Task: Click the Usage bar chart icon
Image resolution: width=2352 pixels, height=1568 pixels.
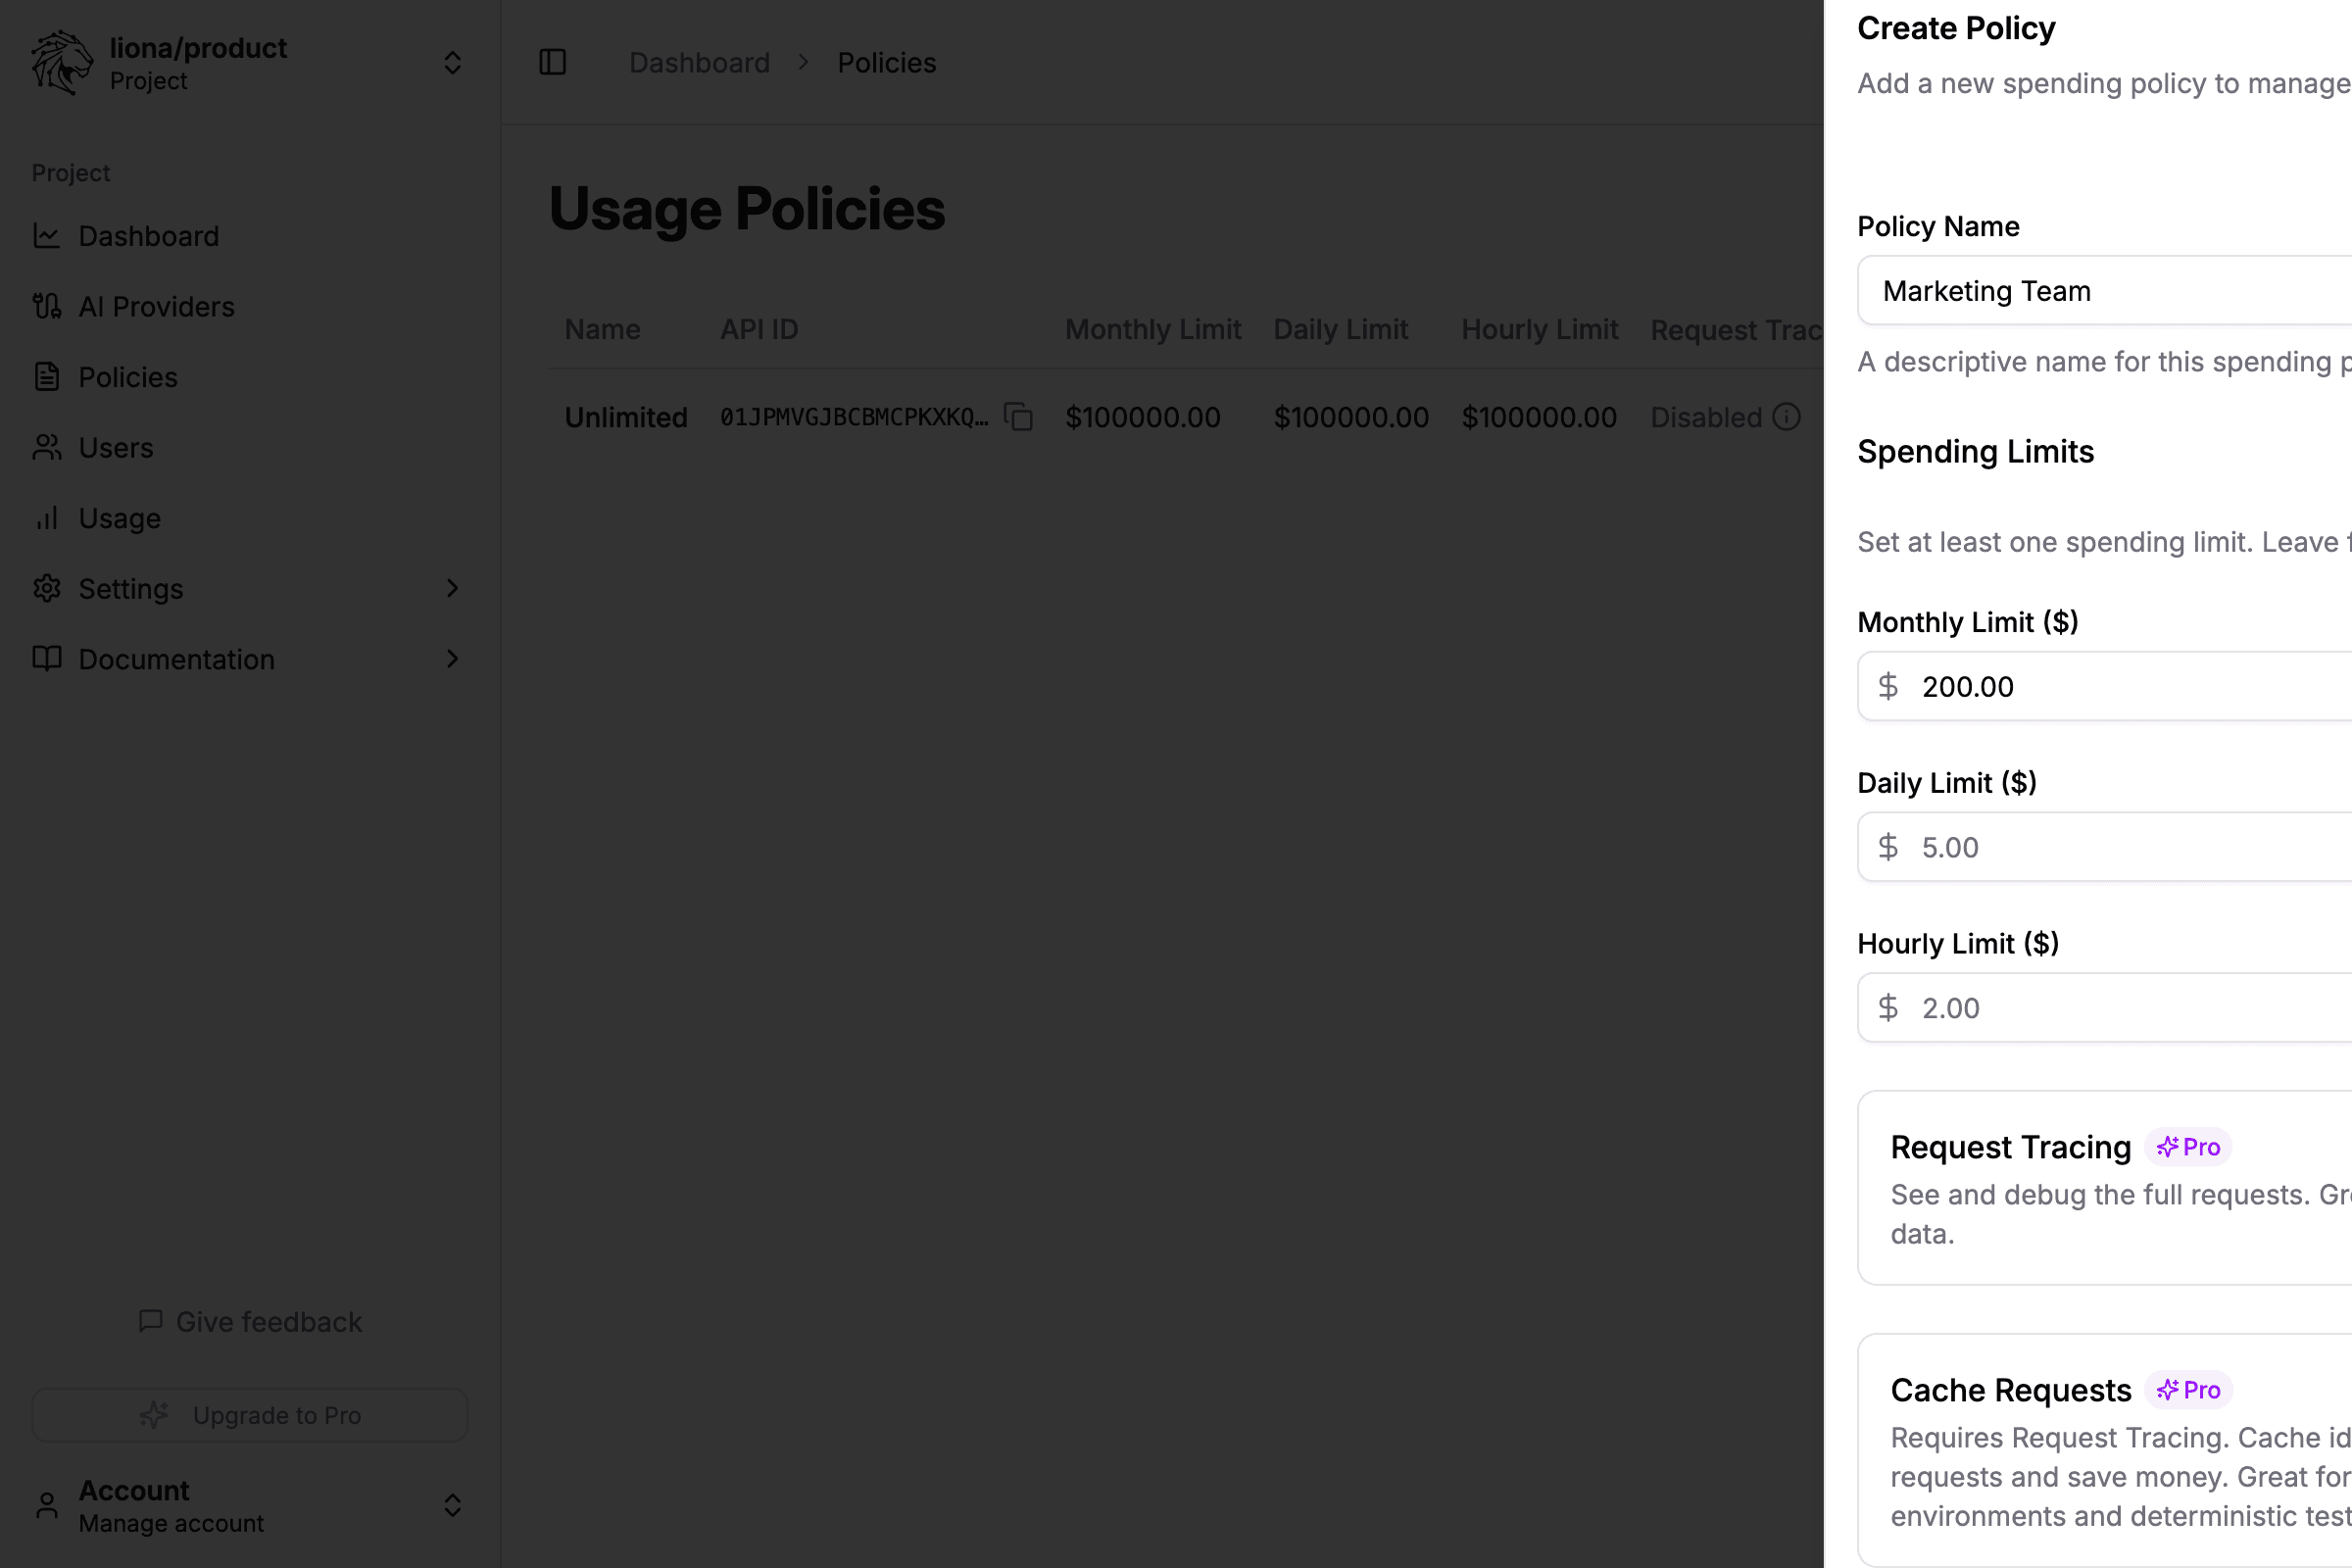Action: tap(47, 518)
